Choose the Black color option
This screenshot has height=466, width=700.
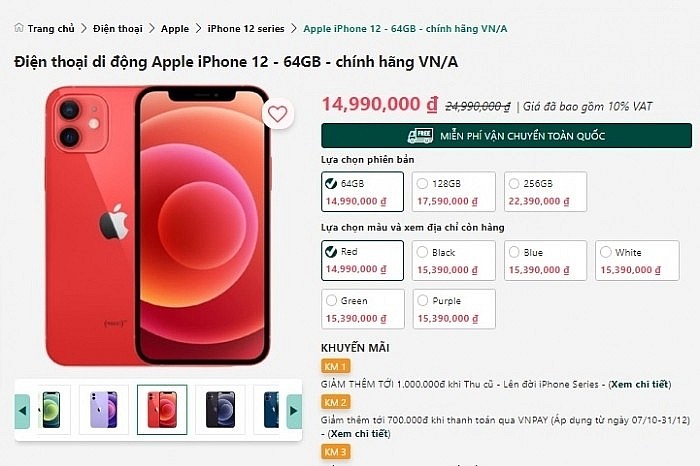pos(454,261)
